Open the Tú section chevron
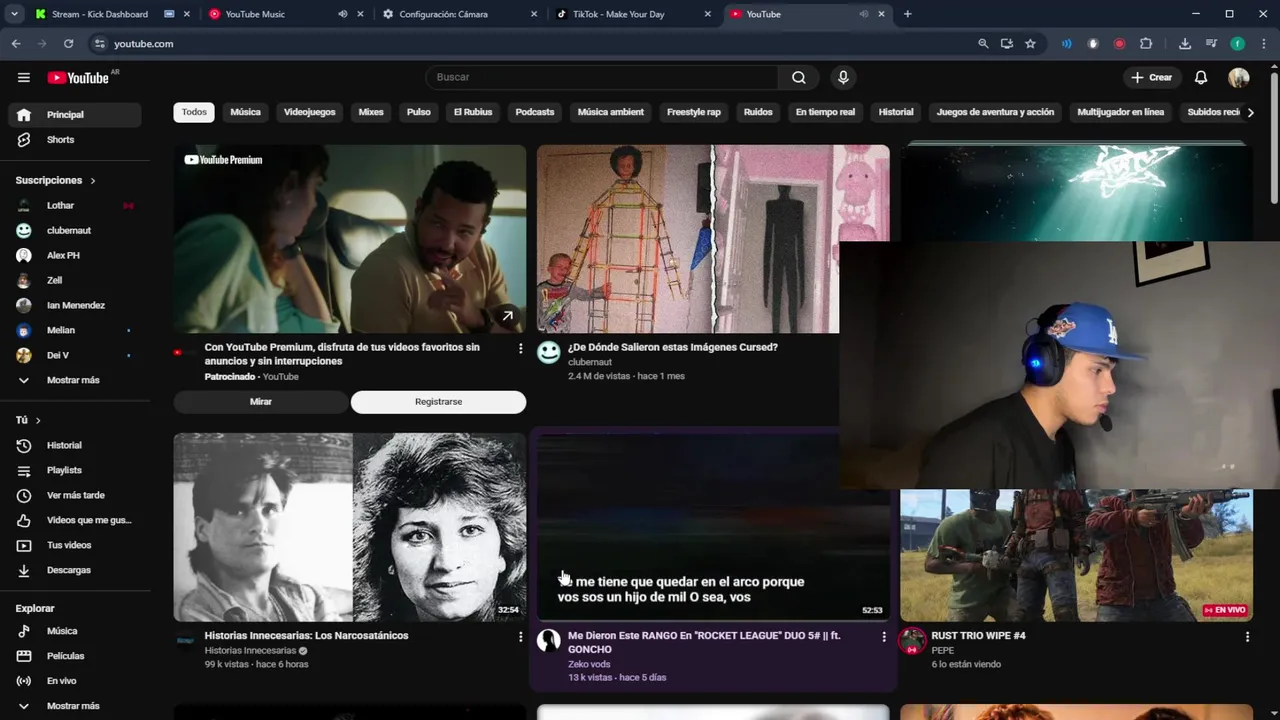This screenshot has width=1280, height=720. pyautogui.click(x=38, y=420)
